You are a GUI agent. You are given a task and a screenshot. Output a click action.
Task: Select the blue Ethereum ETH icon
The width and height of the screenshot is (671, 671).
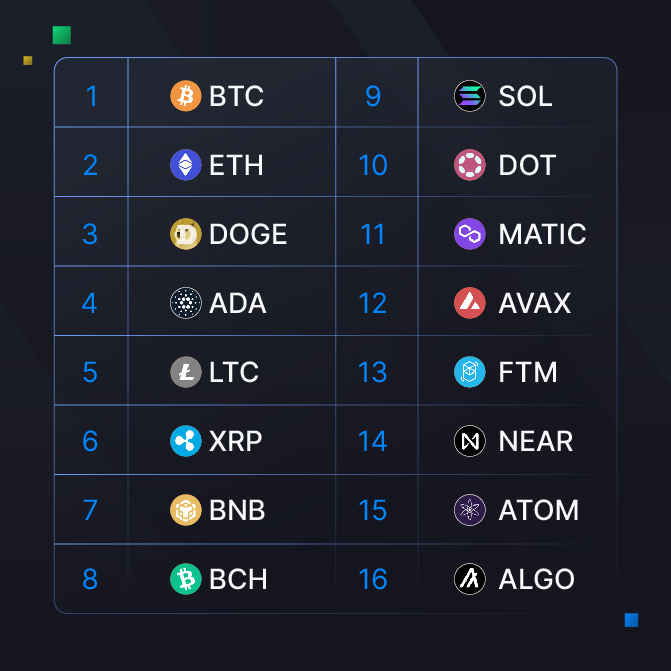186,165
